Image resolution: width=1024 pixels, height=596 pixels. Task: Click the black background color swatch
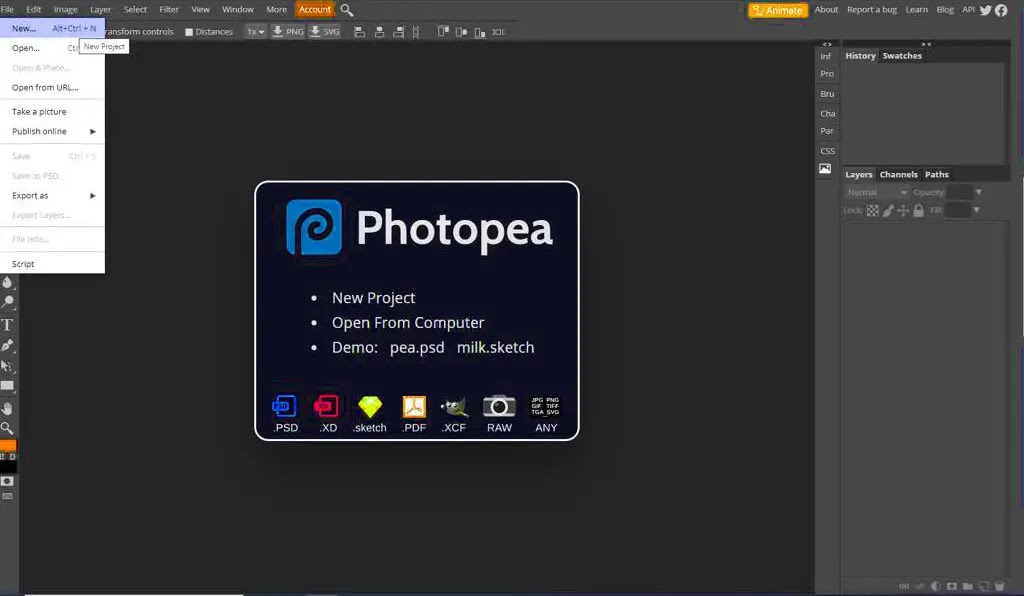[x=8, y=466]
